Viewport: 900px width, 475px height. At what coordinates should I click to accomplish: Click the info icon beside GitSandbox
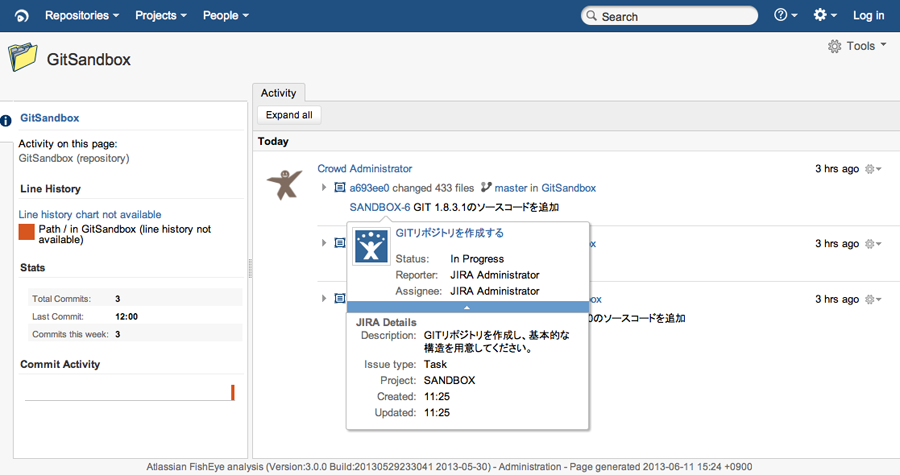point(6,120)
